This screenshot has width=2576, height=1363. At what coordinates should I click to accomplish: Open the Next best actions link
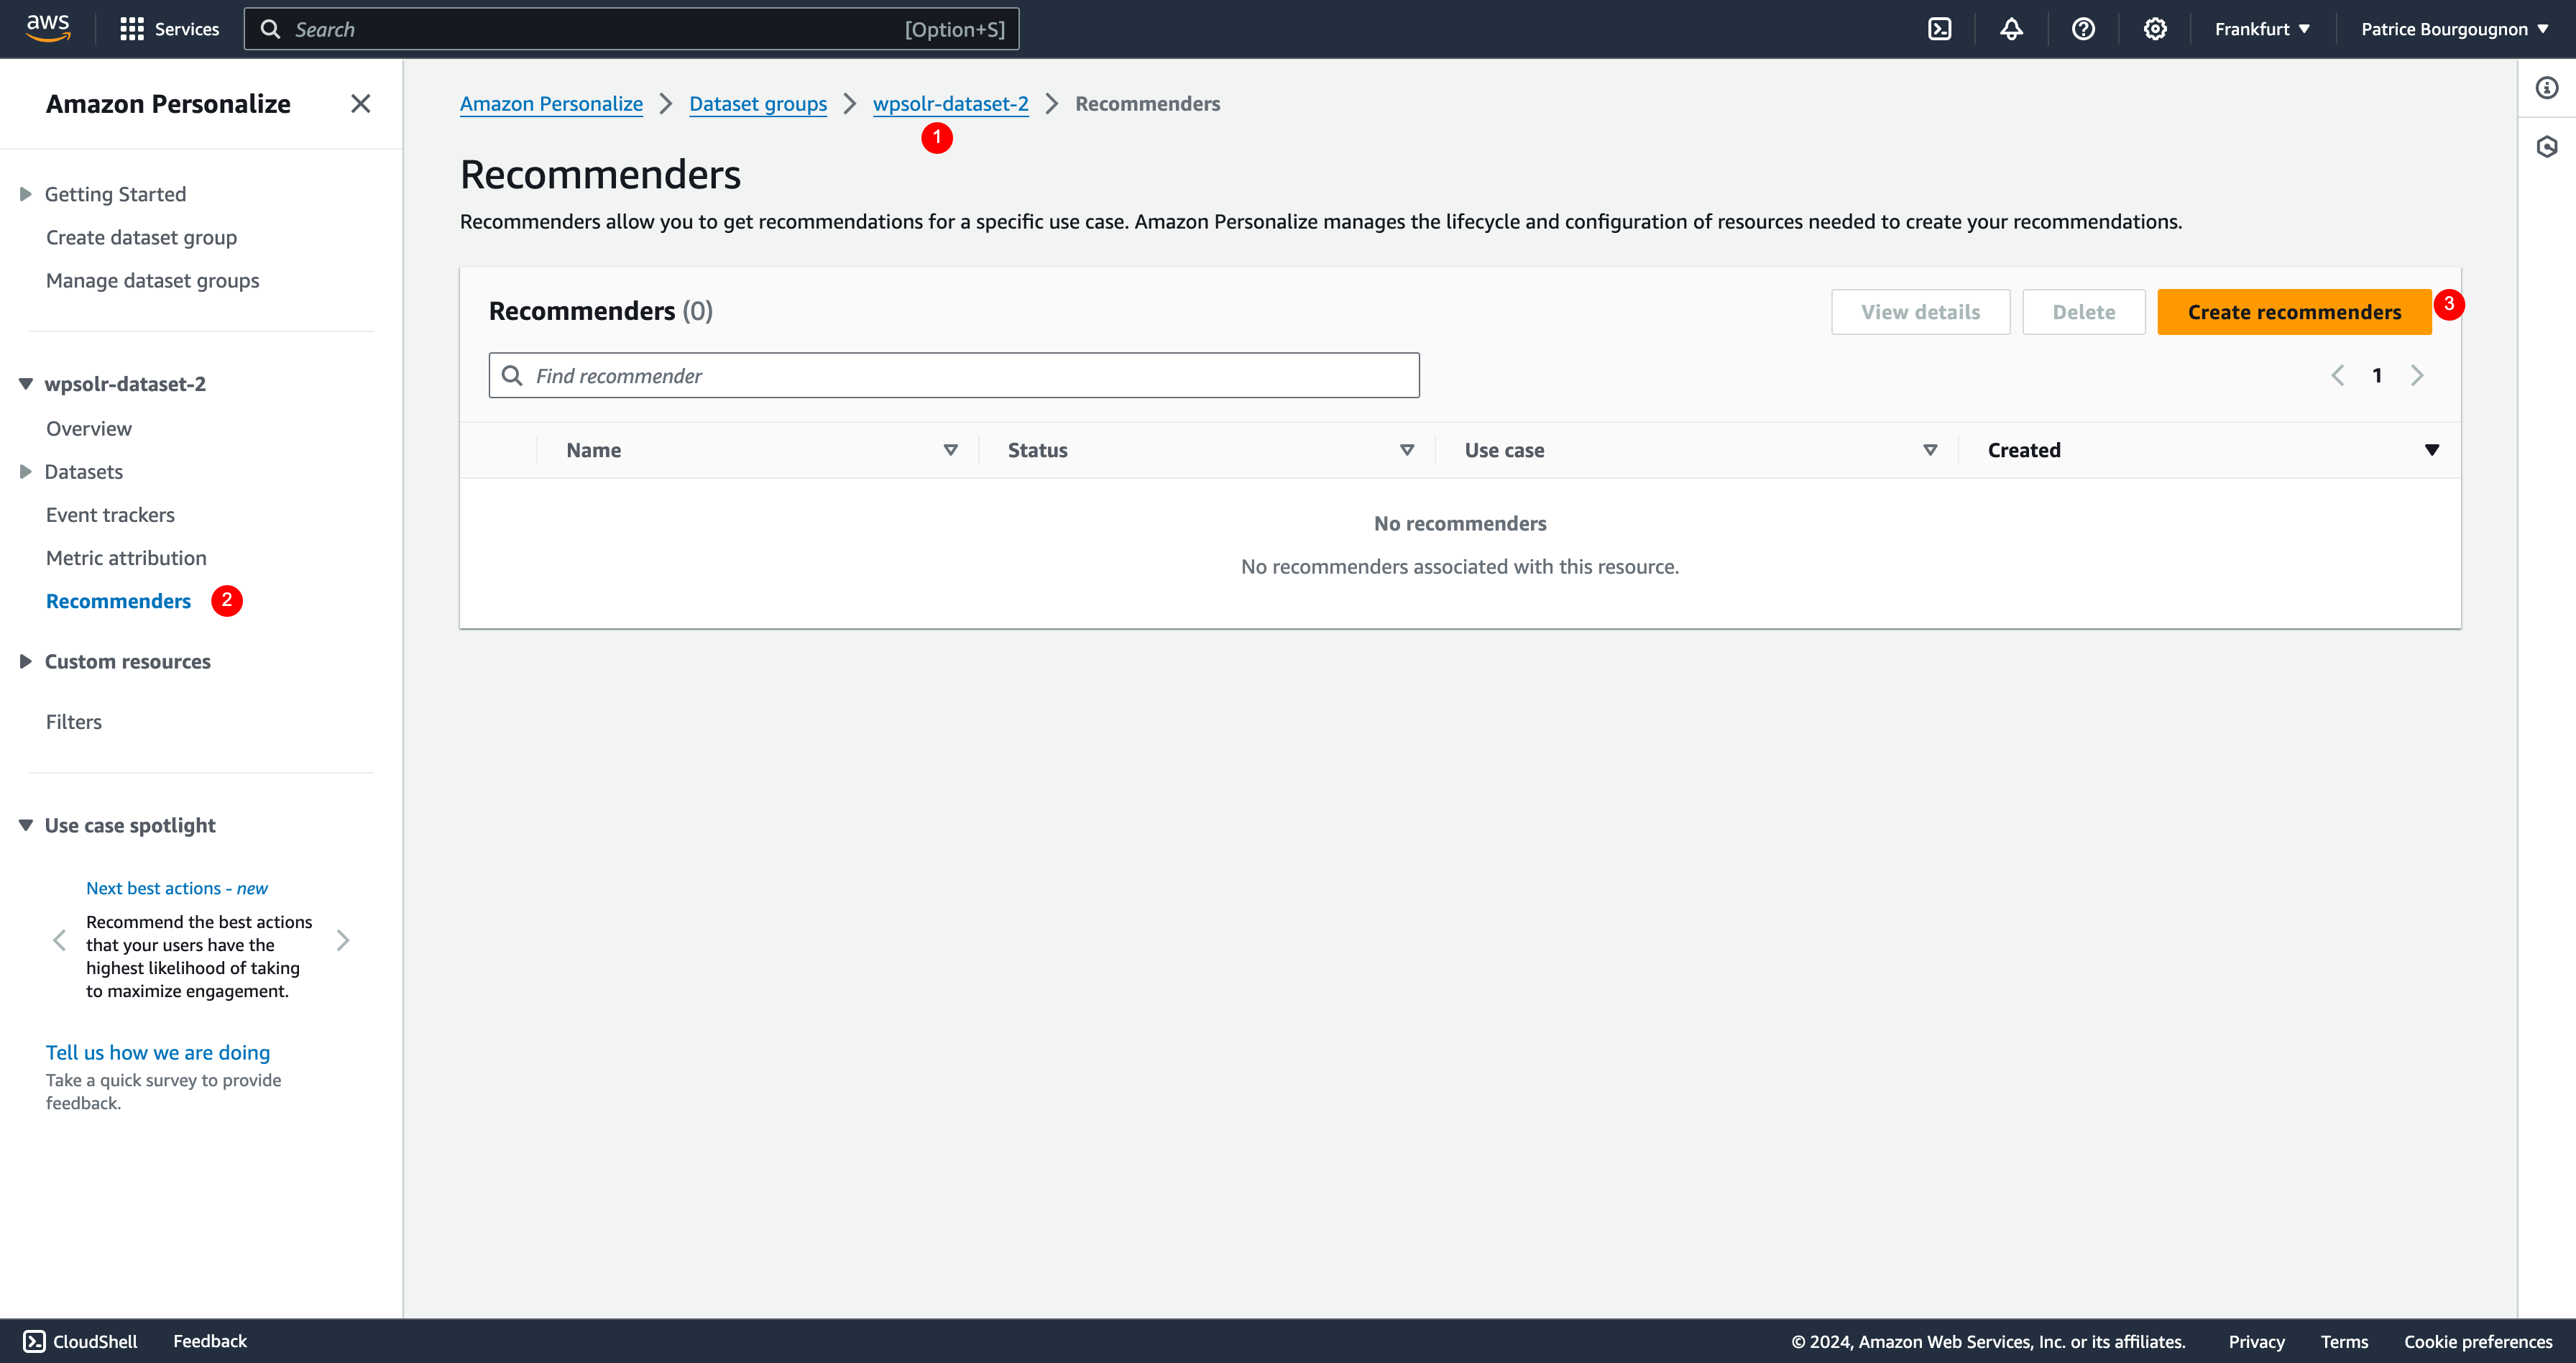pyautogui.click(x=177, y=888)
